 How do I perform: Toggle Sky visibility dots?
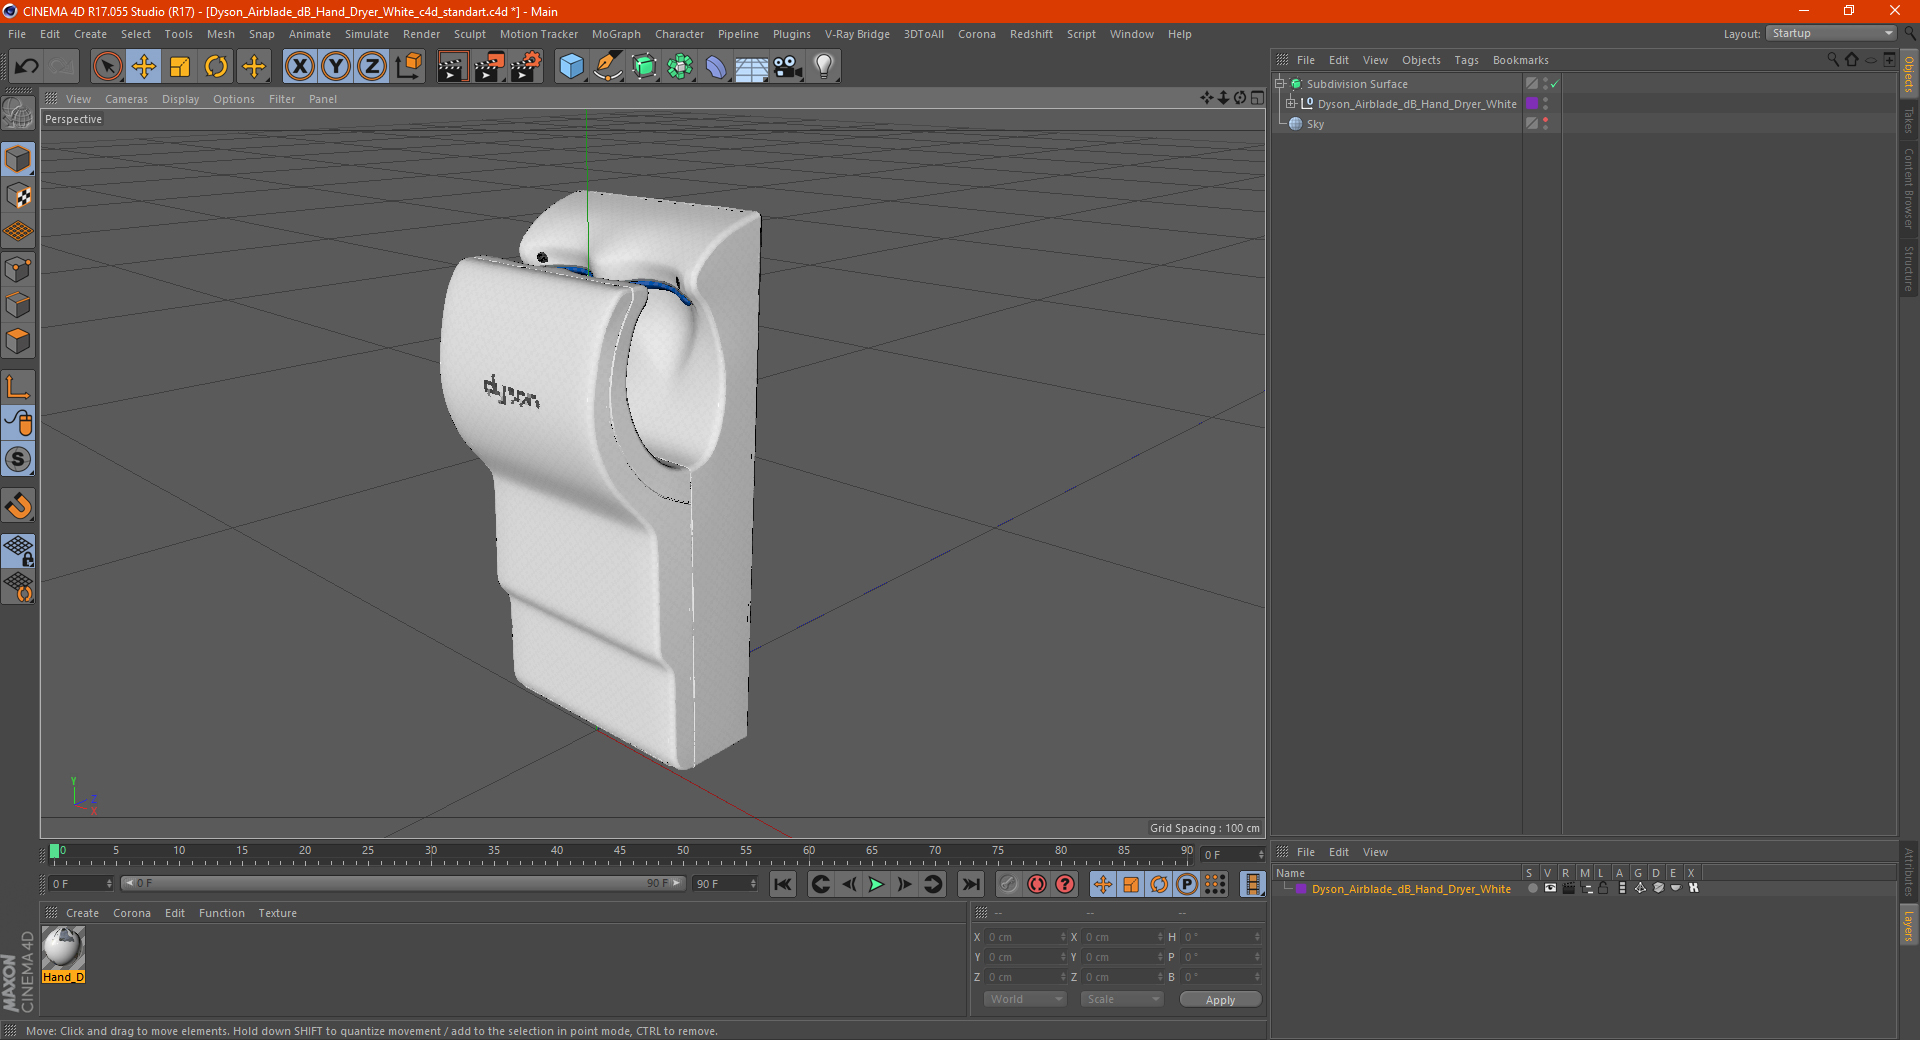click(1545, 124)
